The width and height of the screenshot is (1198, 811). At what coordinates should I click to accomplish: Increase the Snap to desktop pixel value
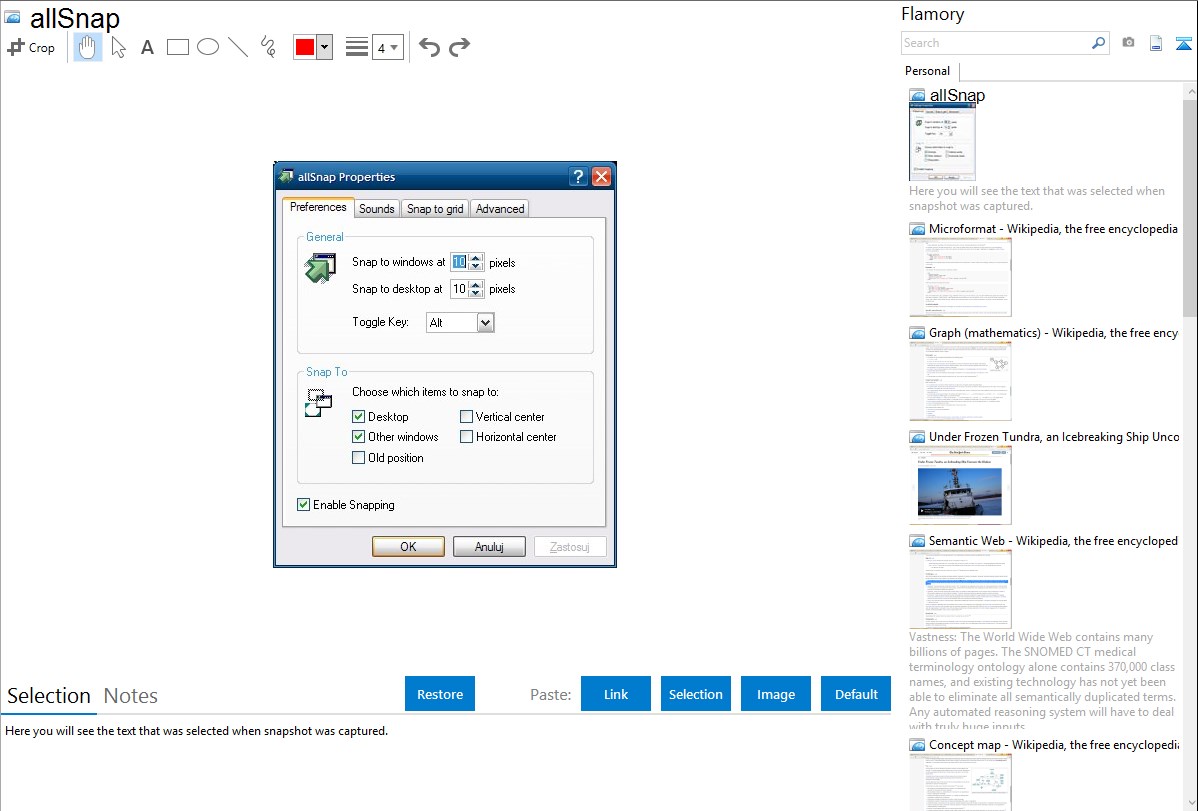pyautogui.click(x=475, y=284)
